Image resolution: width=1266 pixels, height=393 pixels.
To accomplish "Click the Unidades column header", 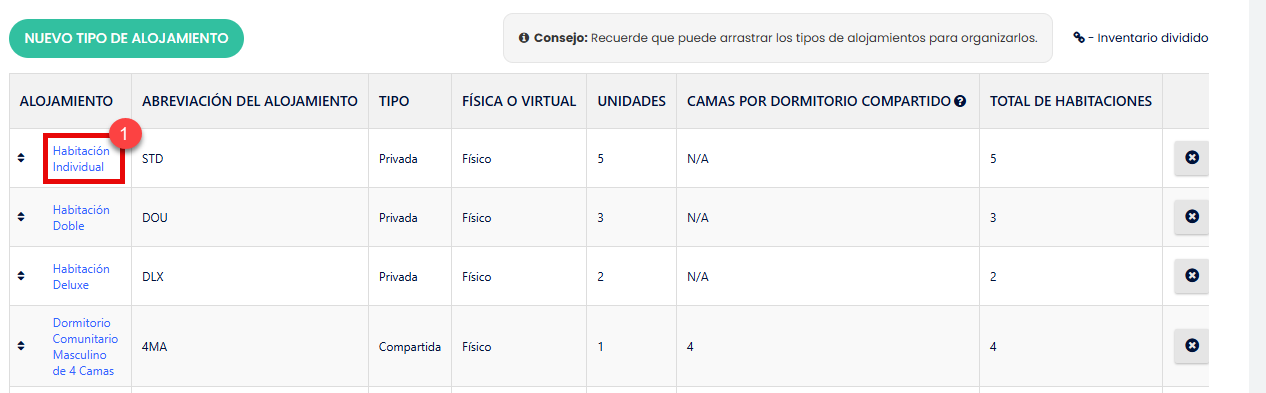I will 632,101.
